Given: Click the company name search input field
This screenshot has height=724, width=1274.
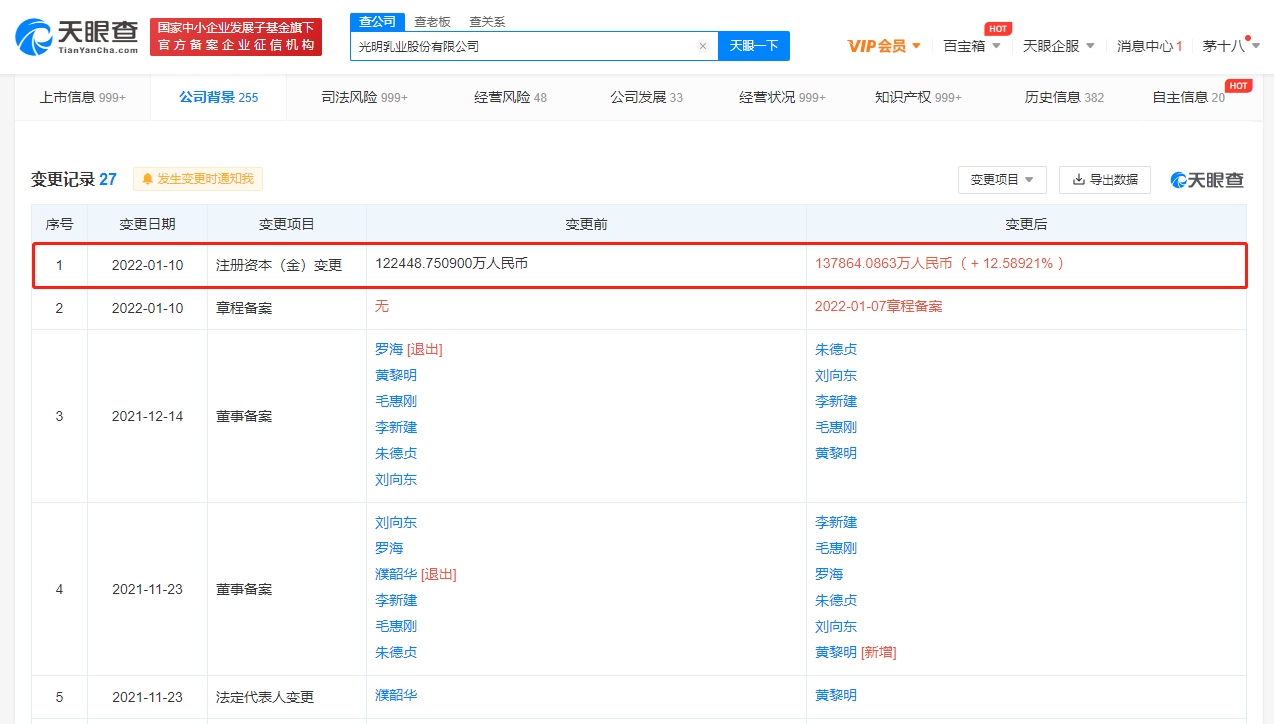Looking at the screenshot, I should [x=525, y=46].
